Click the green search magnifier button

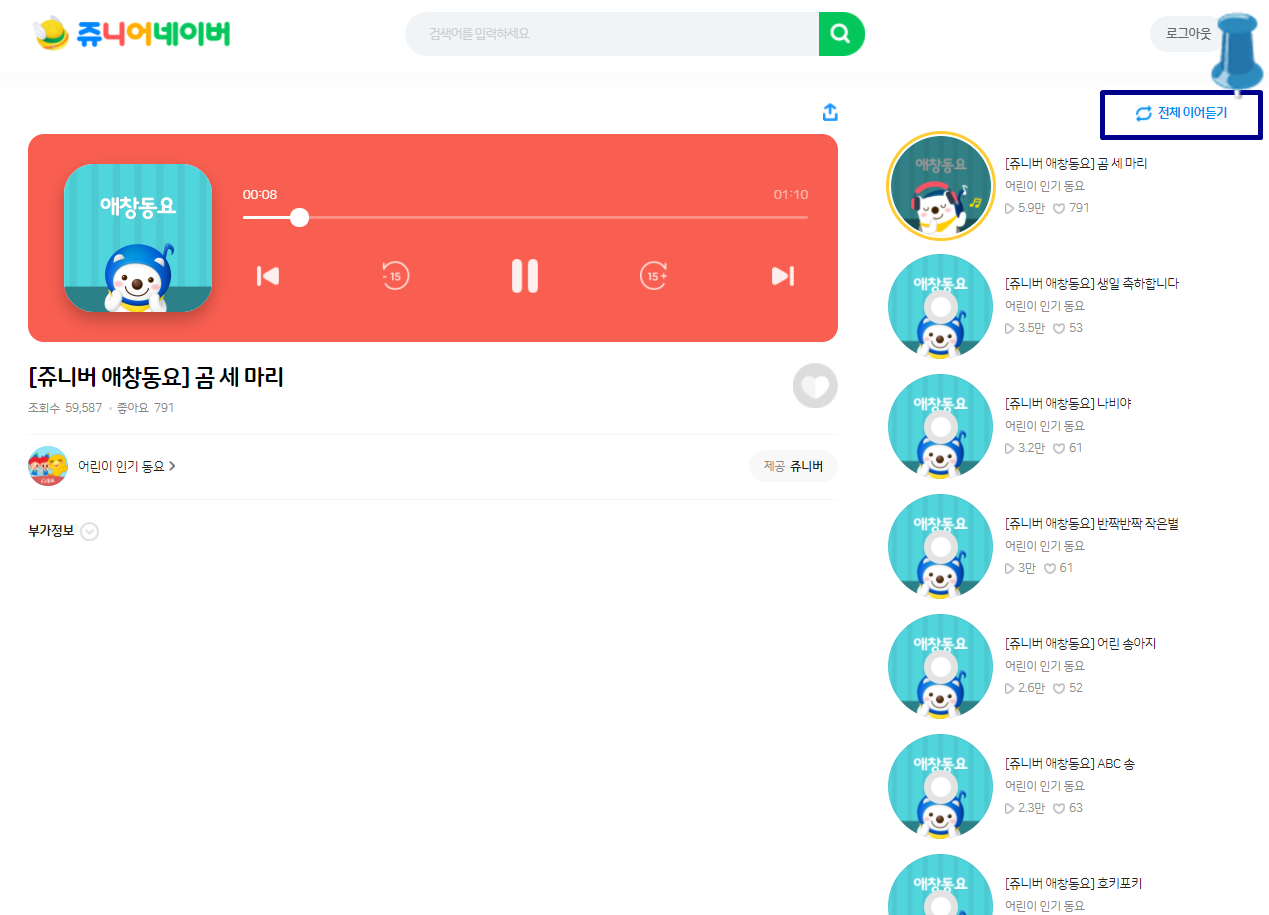[x=841, y=34]
